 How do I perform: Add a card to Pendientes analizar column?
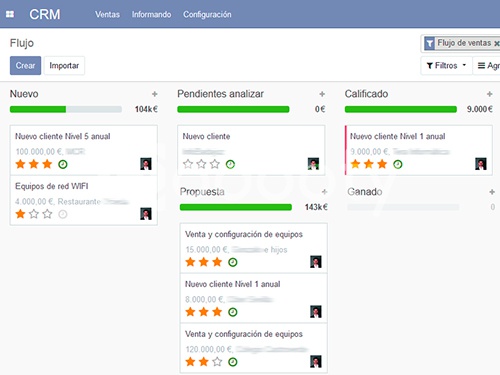[322, 94]
